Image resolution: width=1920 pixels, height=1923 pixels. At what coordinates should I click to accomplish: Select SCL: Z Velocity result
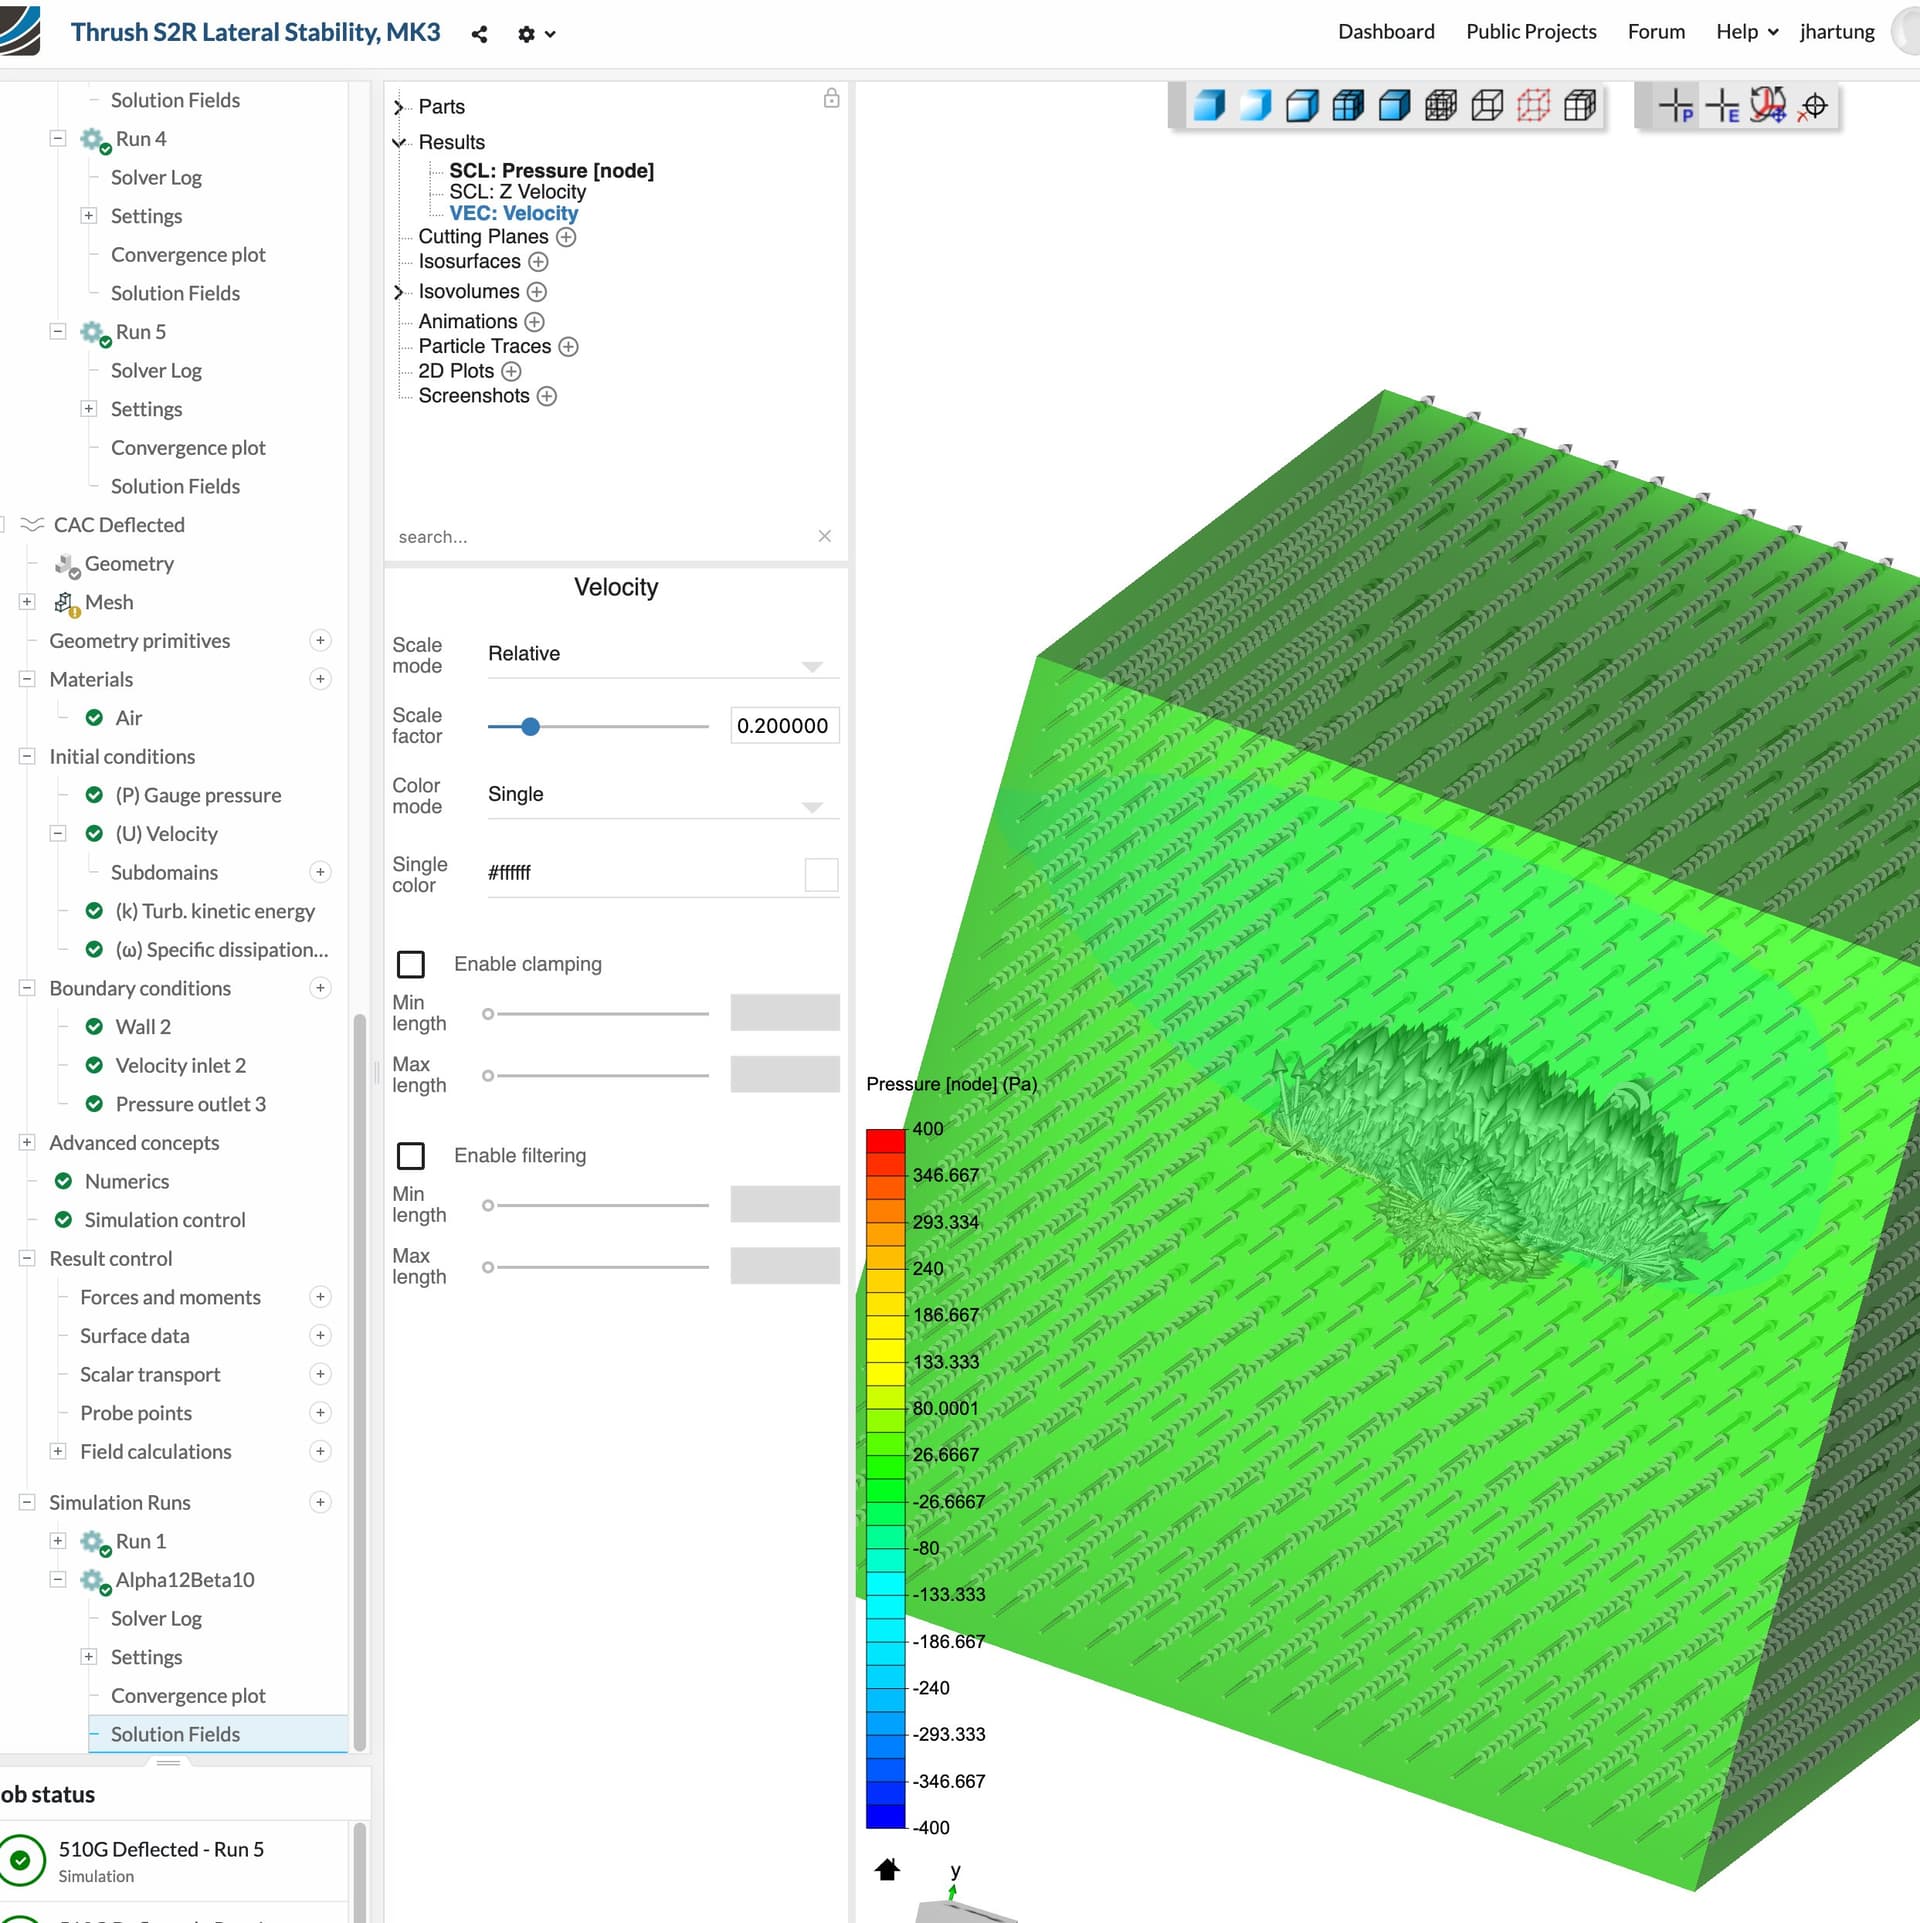point(517,192)
